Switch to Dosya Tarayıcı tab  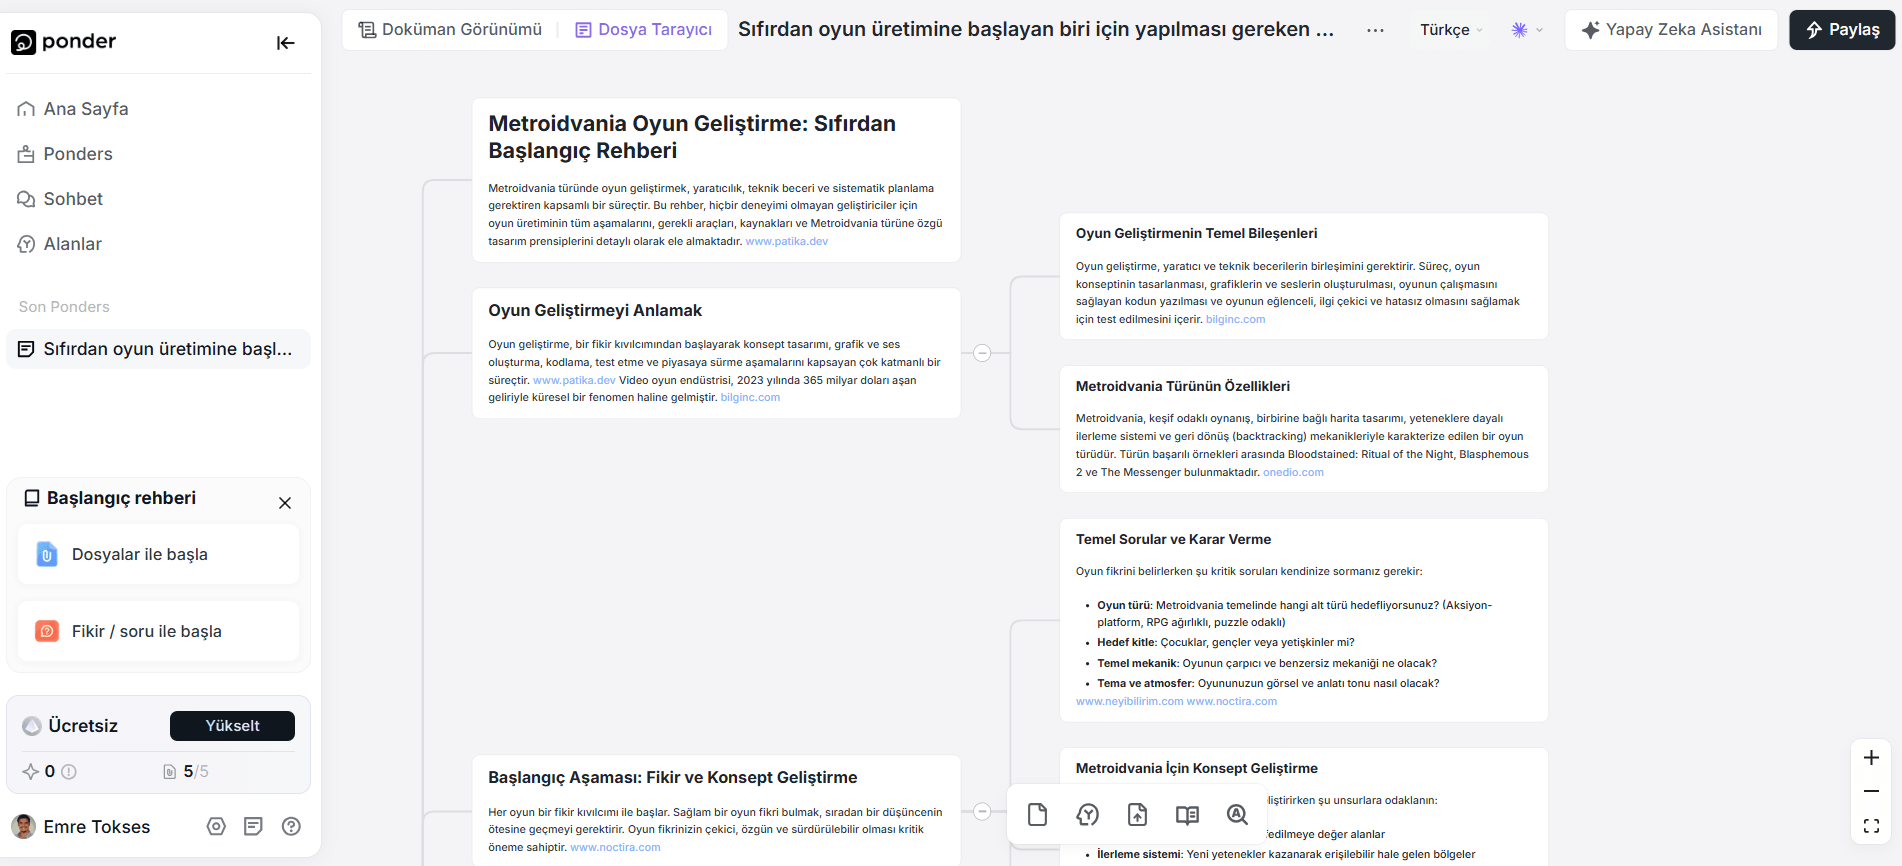pyautogui.click(x=644, y=30)
